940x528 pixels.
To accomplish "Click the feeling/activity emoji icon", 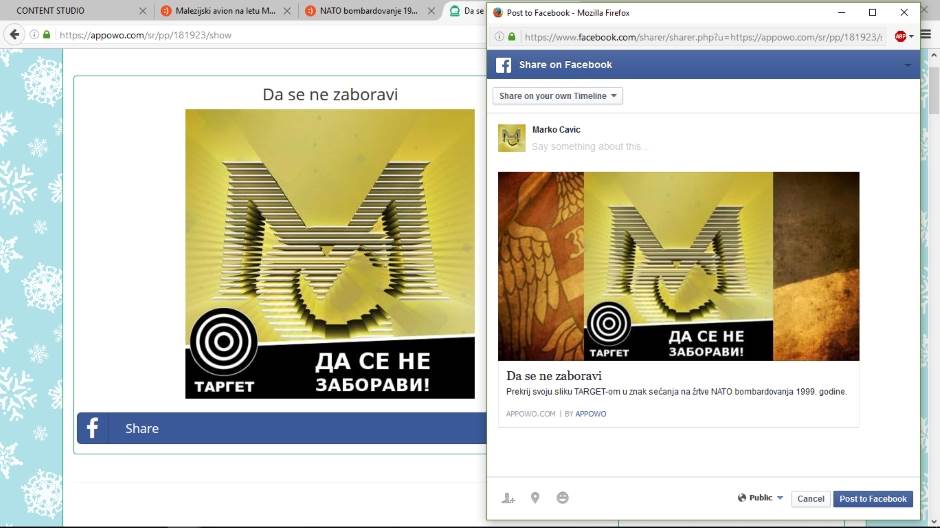I will (x=563, y=498).
